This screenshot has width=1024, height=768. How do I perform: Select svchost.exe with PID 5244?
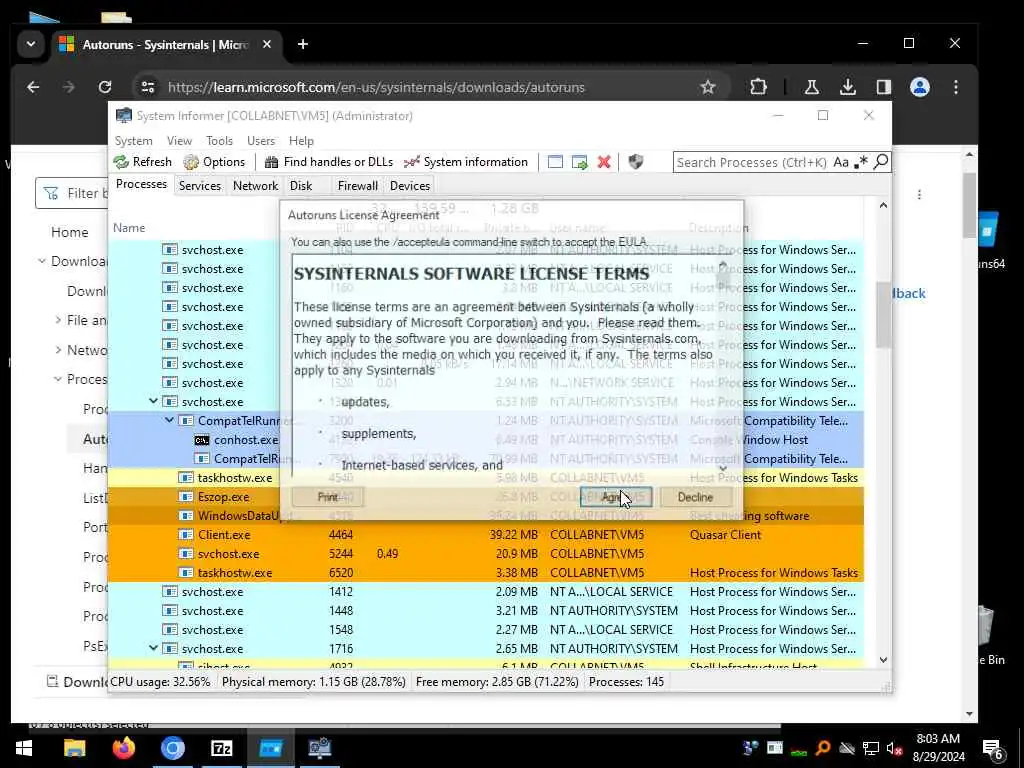[485, 554]
